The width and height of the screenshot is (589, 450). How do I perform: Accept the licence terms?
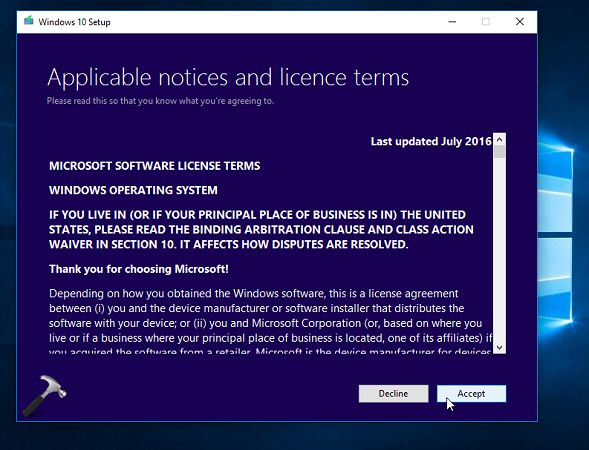pos(471,394)
